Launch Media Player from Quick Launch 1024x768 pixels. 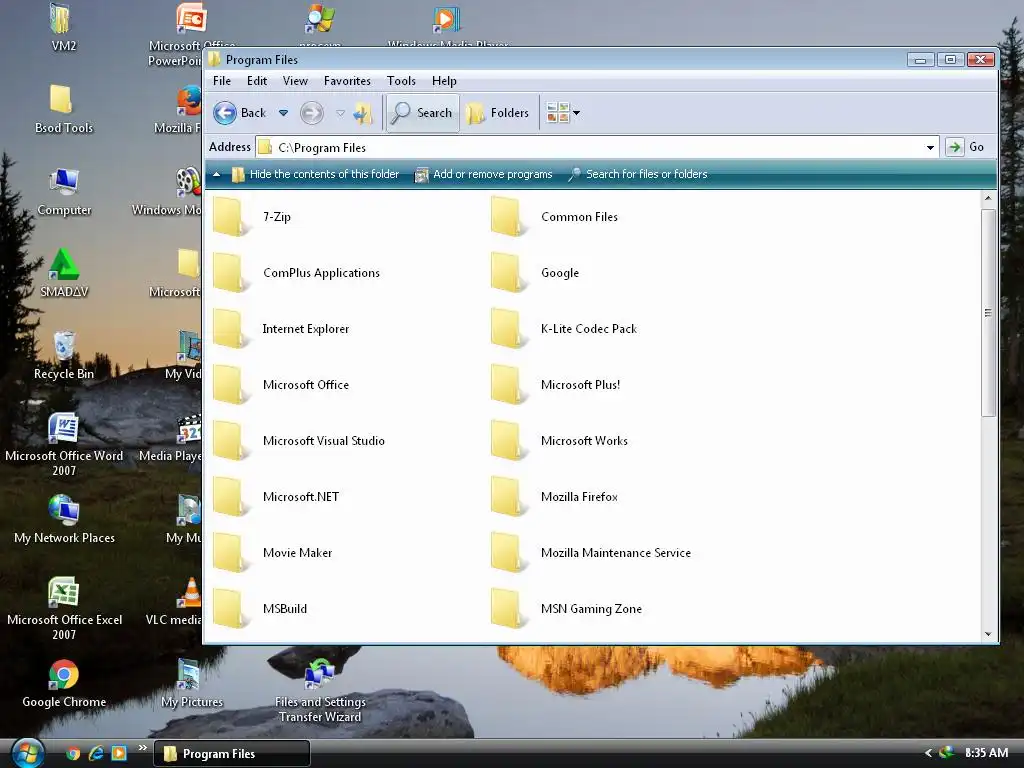[x=119, y=753]
